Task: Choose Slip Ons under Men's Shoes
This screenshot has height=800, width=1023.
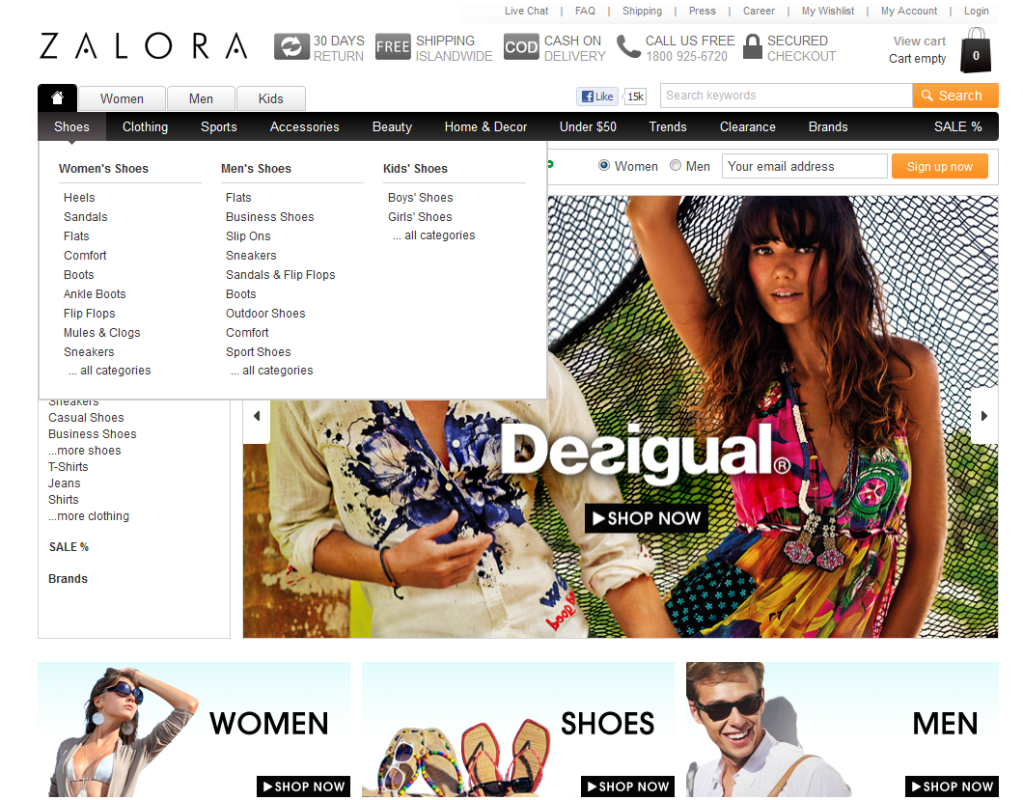Action: point(248,236)
